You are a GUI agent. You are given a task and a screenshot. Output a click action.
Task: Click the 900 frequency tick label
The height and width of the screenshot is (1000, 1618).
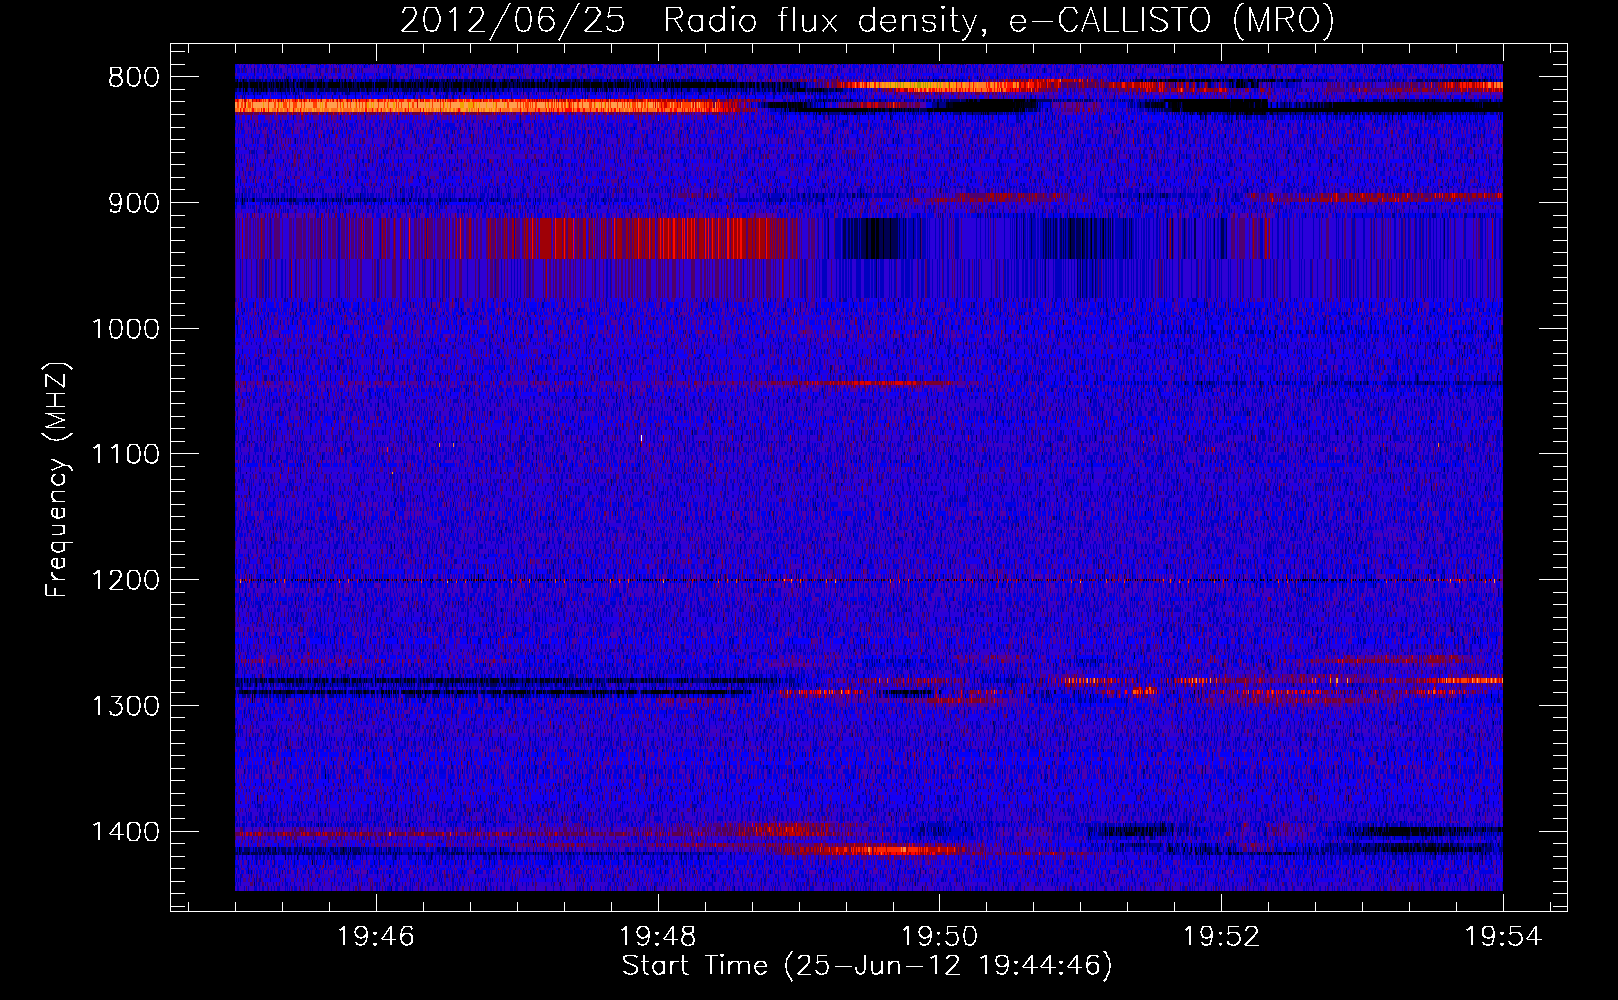(134, 203)
